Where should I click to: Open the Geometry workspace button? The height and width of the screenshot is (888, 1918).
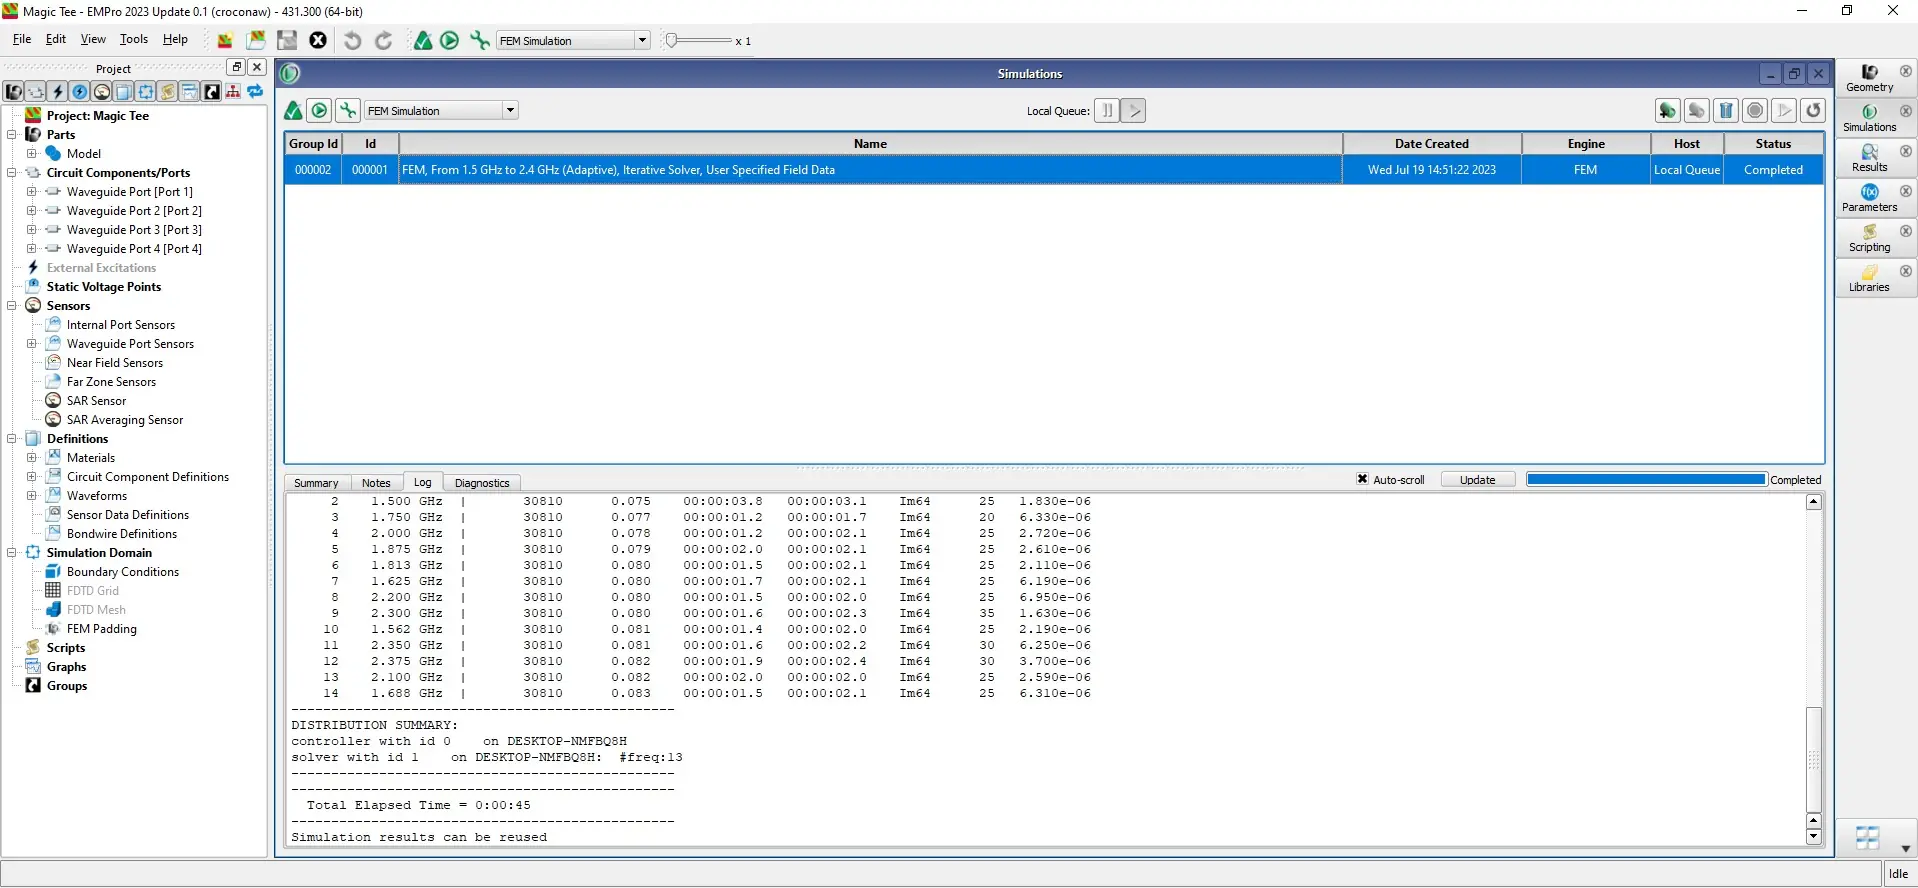pos(1869,78)
